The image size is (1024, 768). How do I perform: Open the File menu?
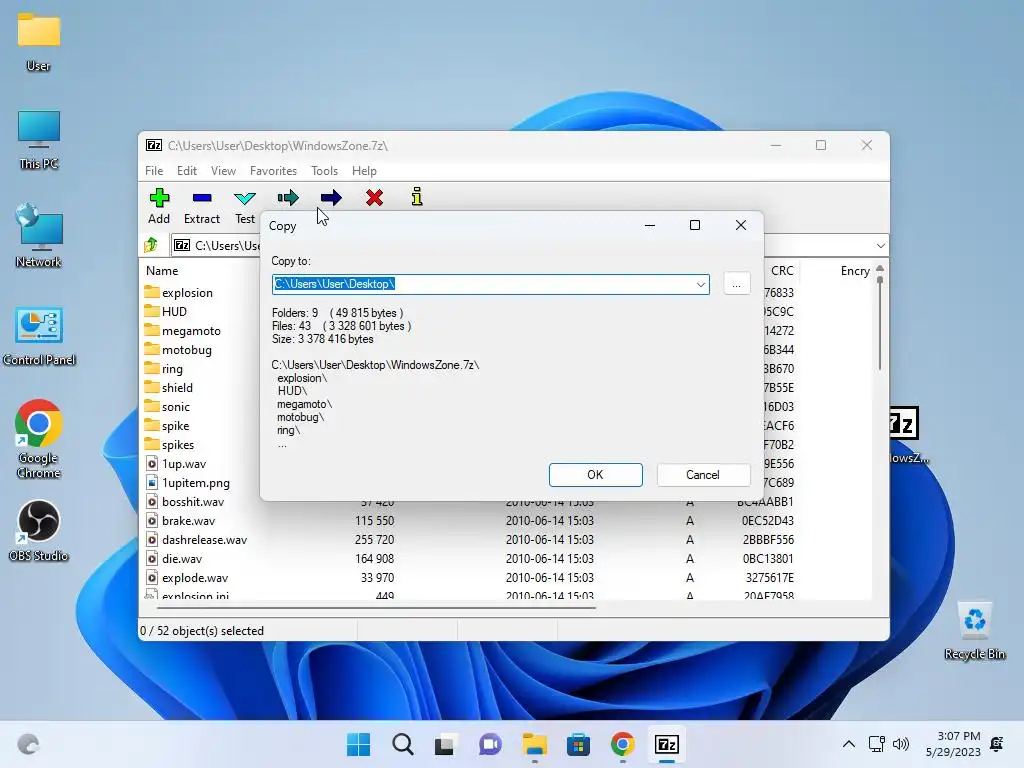pyautogui.click(x=154, y=170)
